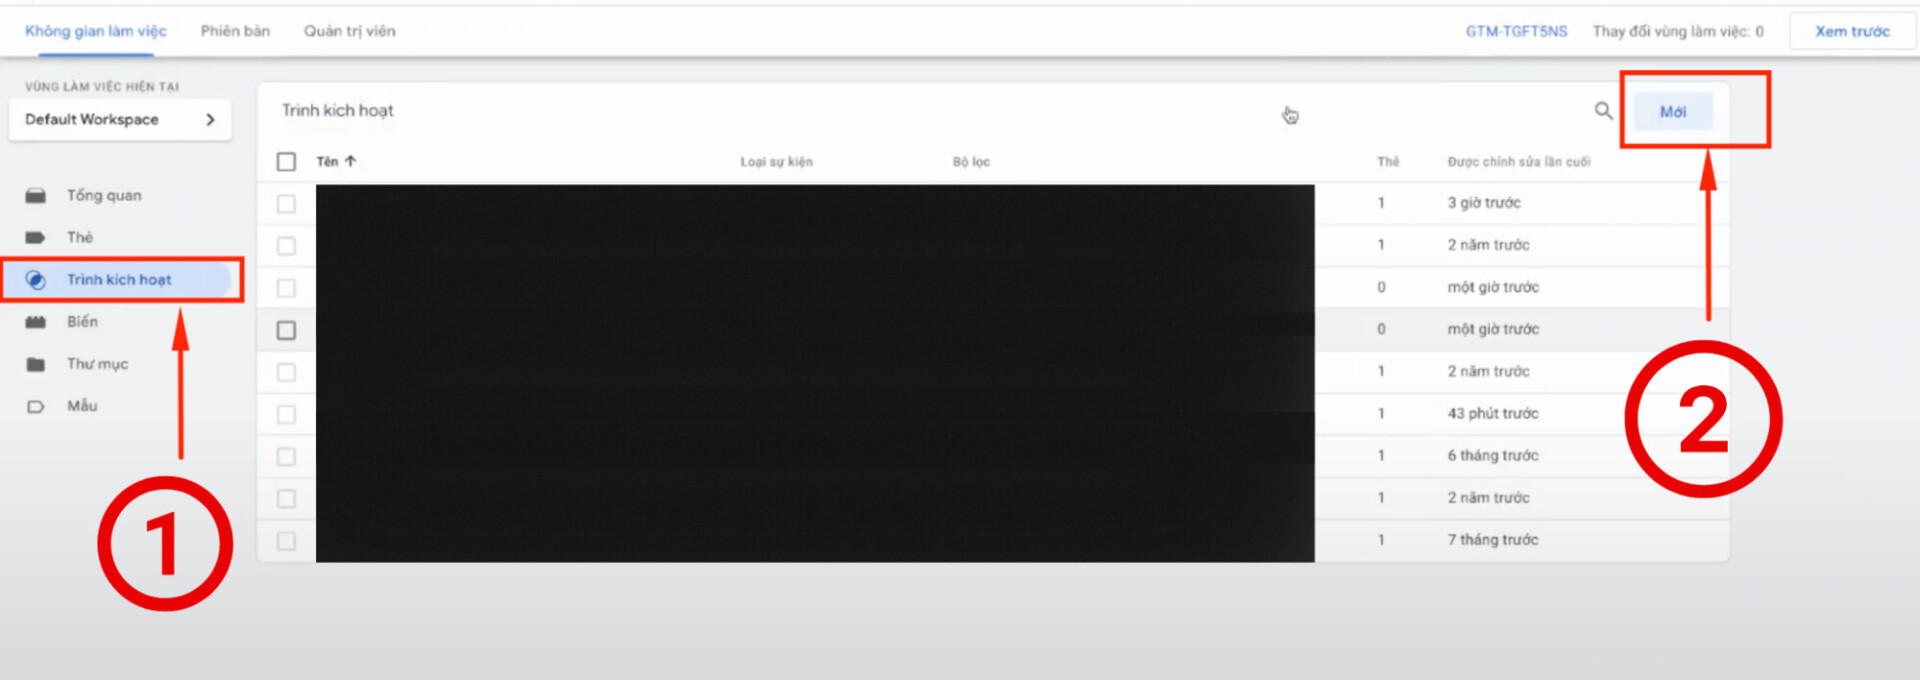Click the Thư mục folder icon
Image resolution: width=1920 pixels, height=680 pixels.
click(x=36, y=364)
